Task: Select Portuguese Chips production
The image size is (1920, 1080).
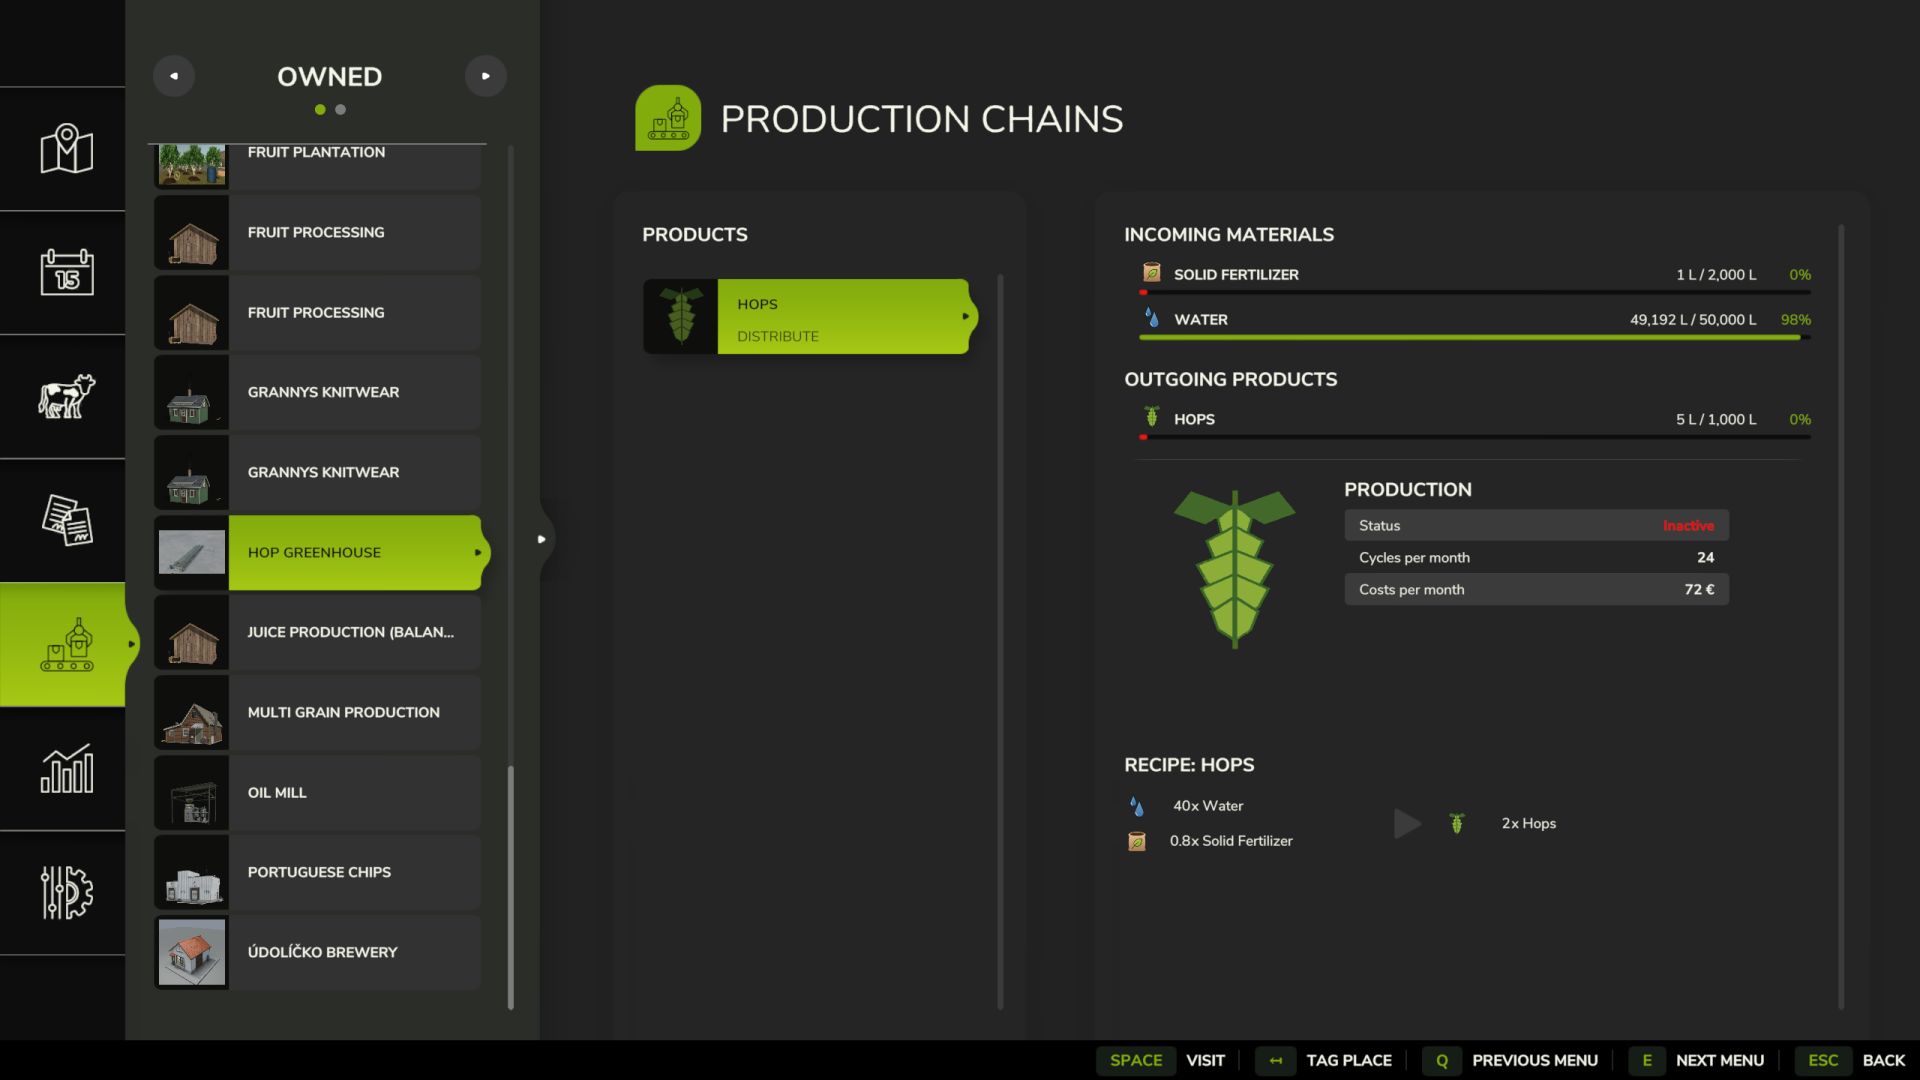Action: pos(318,872)
